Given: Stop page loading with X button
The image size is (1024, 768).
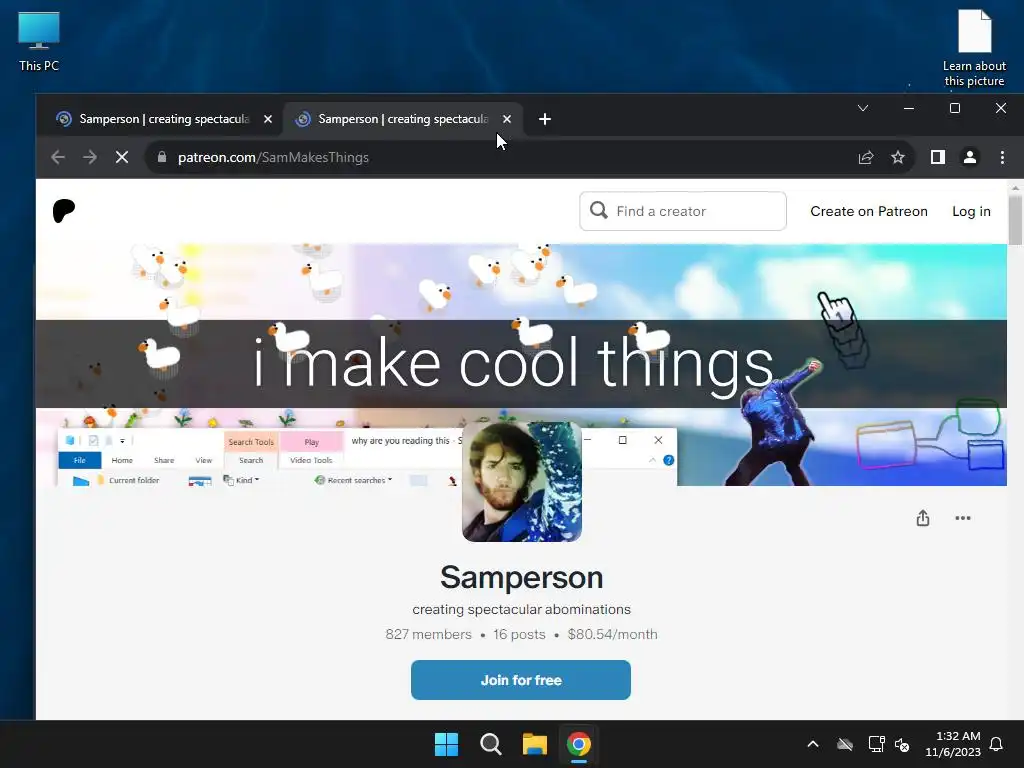Looking at the screenshot, I should pos(122,157).
